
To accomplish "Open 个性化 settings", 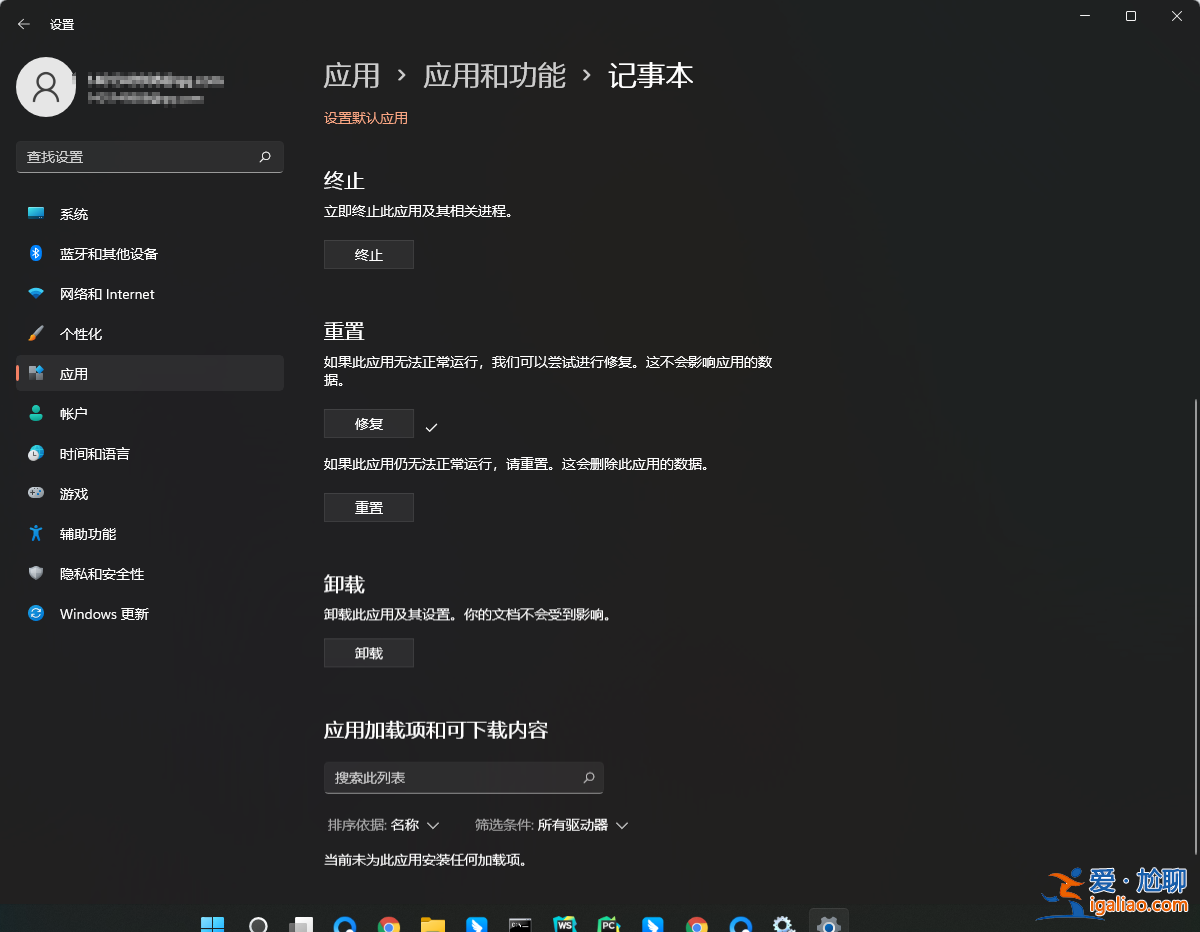I will tap(80, 333).
